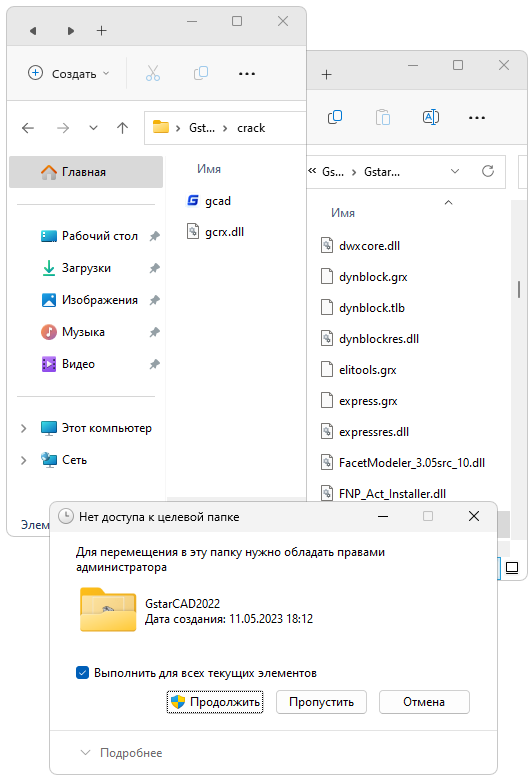
Task: Open the three-dots menu in the Gstar window
Action: 477,117
